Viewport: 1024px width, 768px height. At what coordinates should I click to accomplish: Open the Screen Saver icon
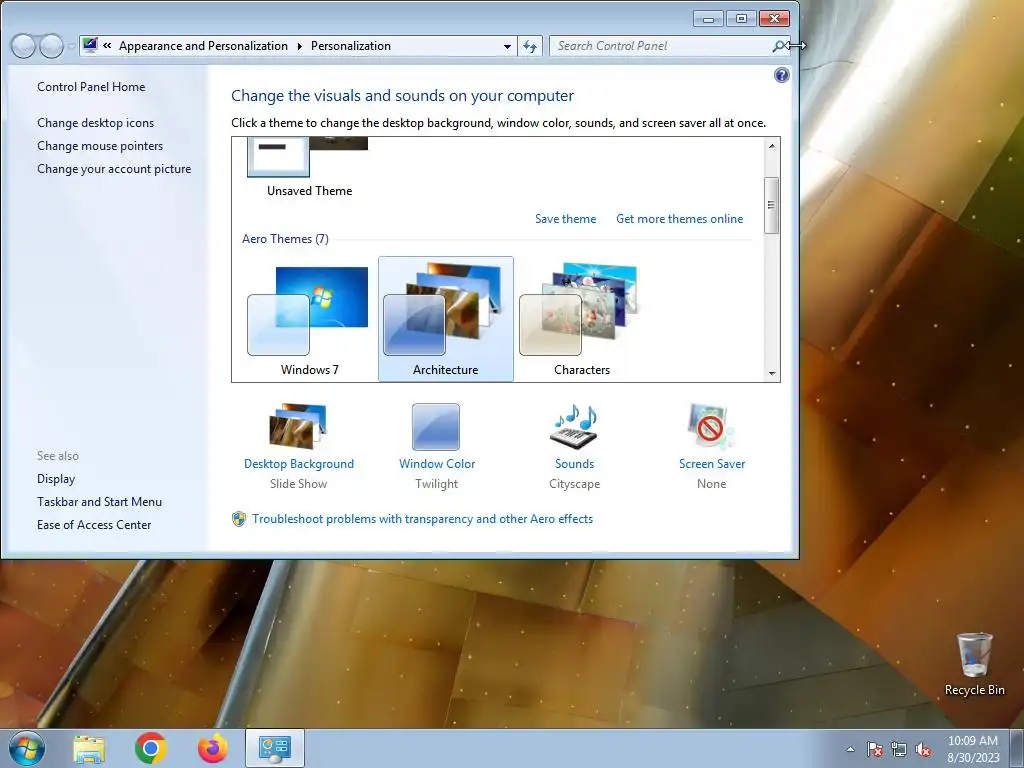(711, 426)
